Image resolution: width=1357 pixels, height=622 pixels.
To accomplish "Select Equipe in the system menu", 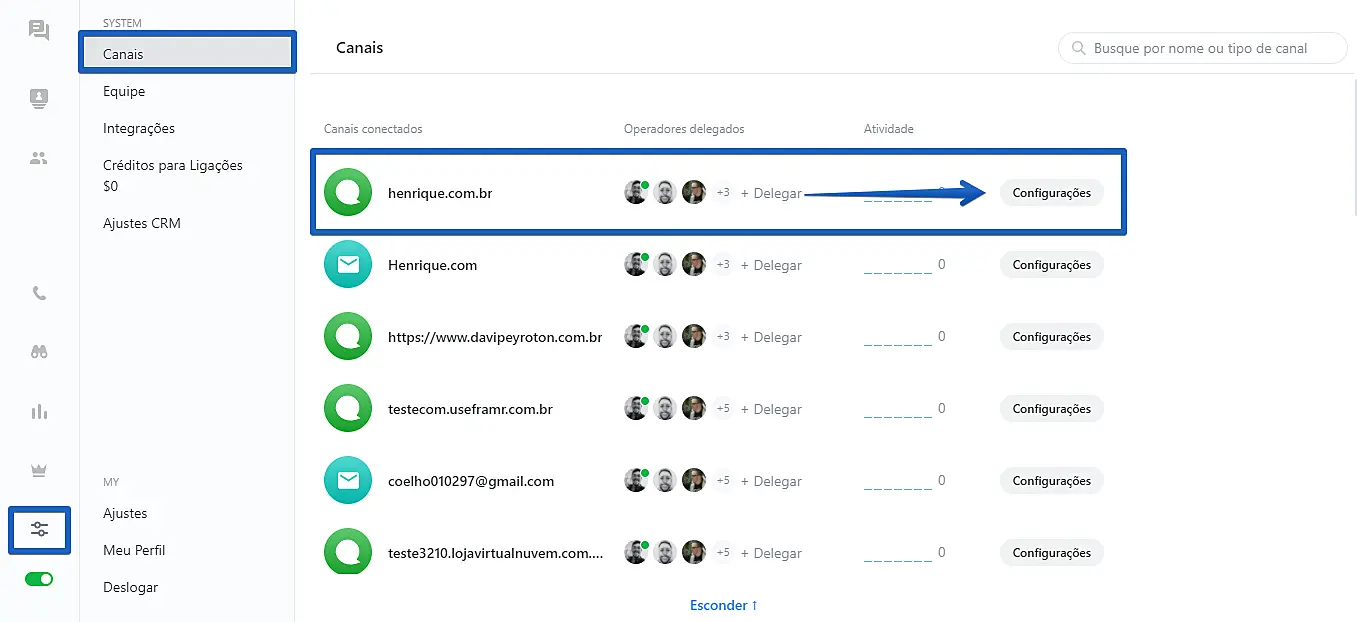I will 124,91.
